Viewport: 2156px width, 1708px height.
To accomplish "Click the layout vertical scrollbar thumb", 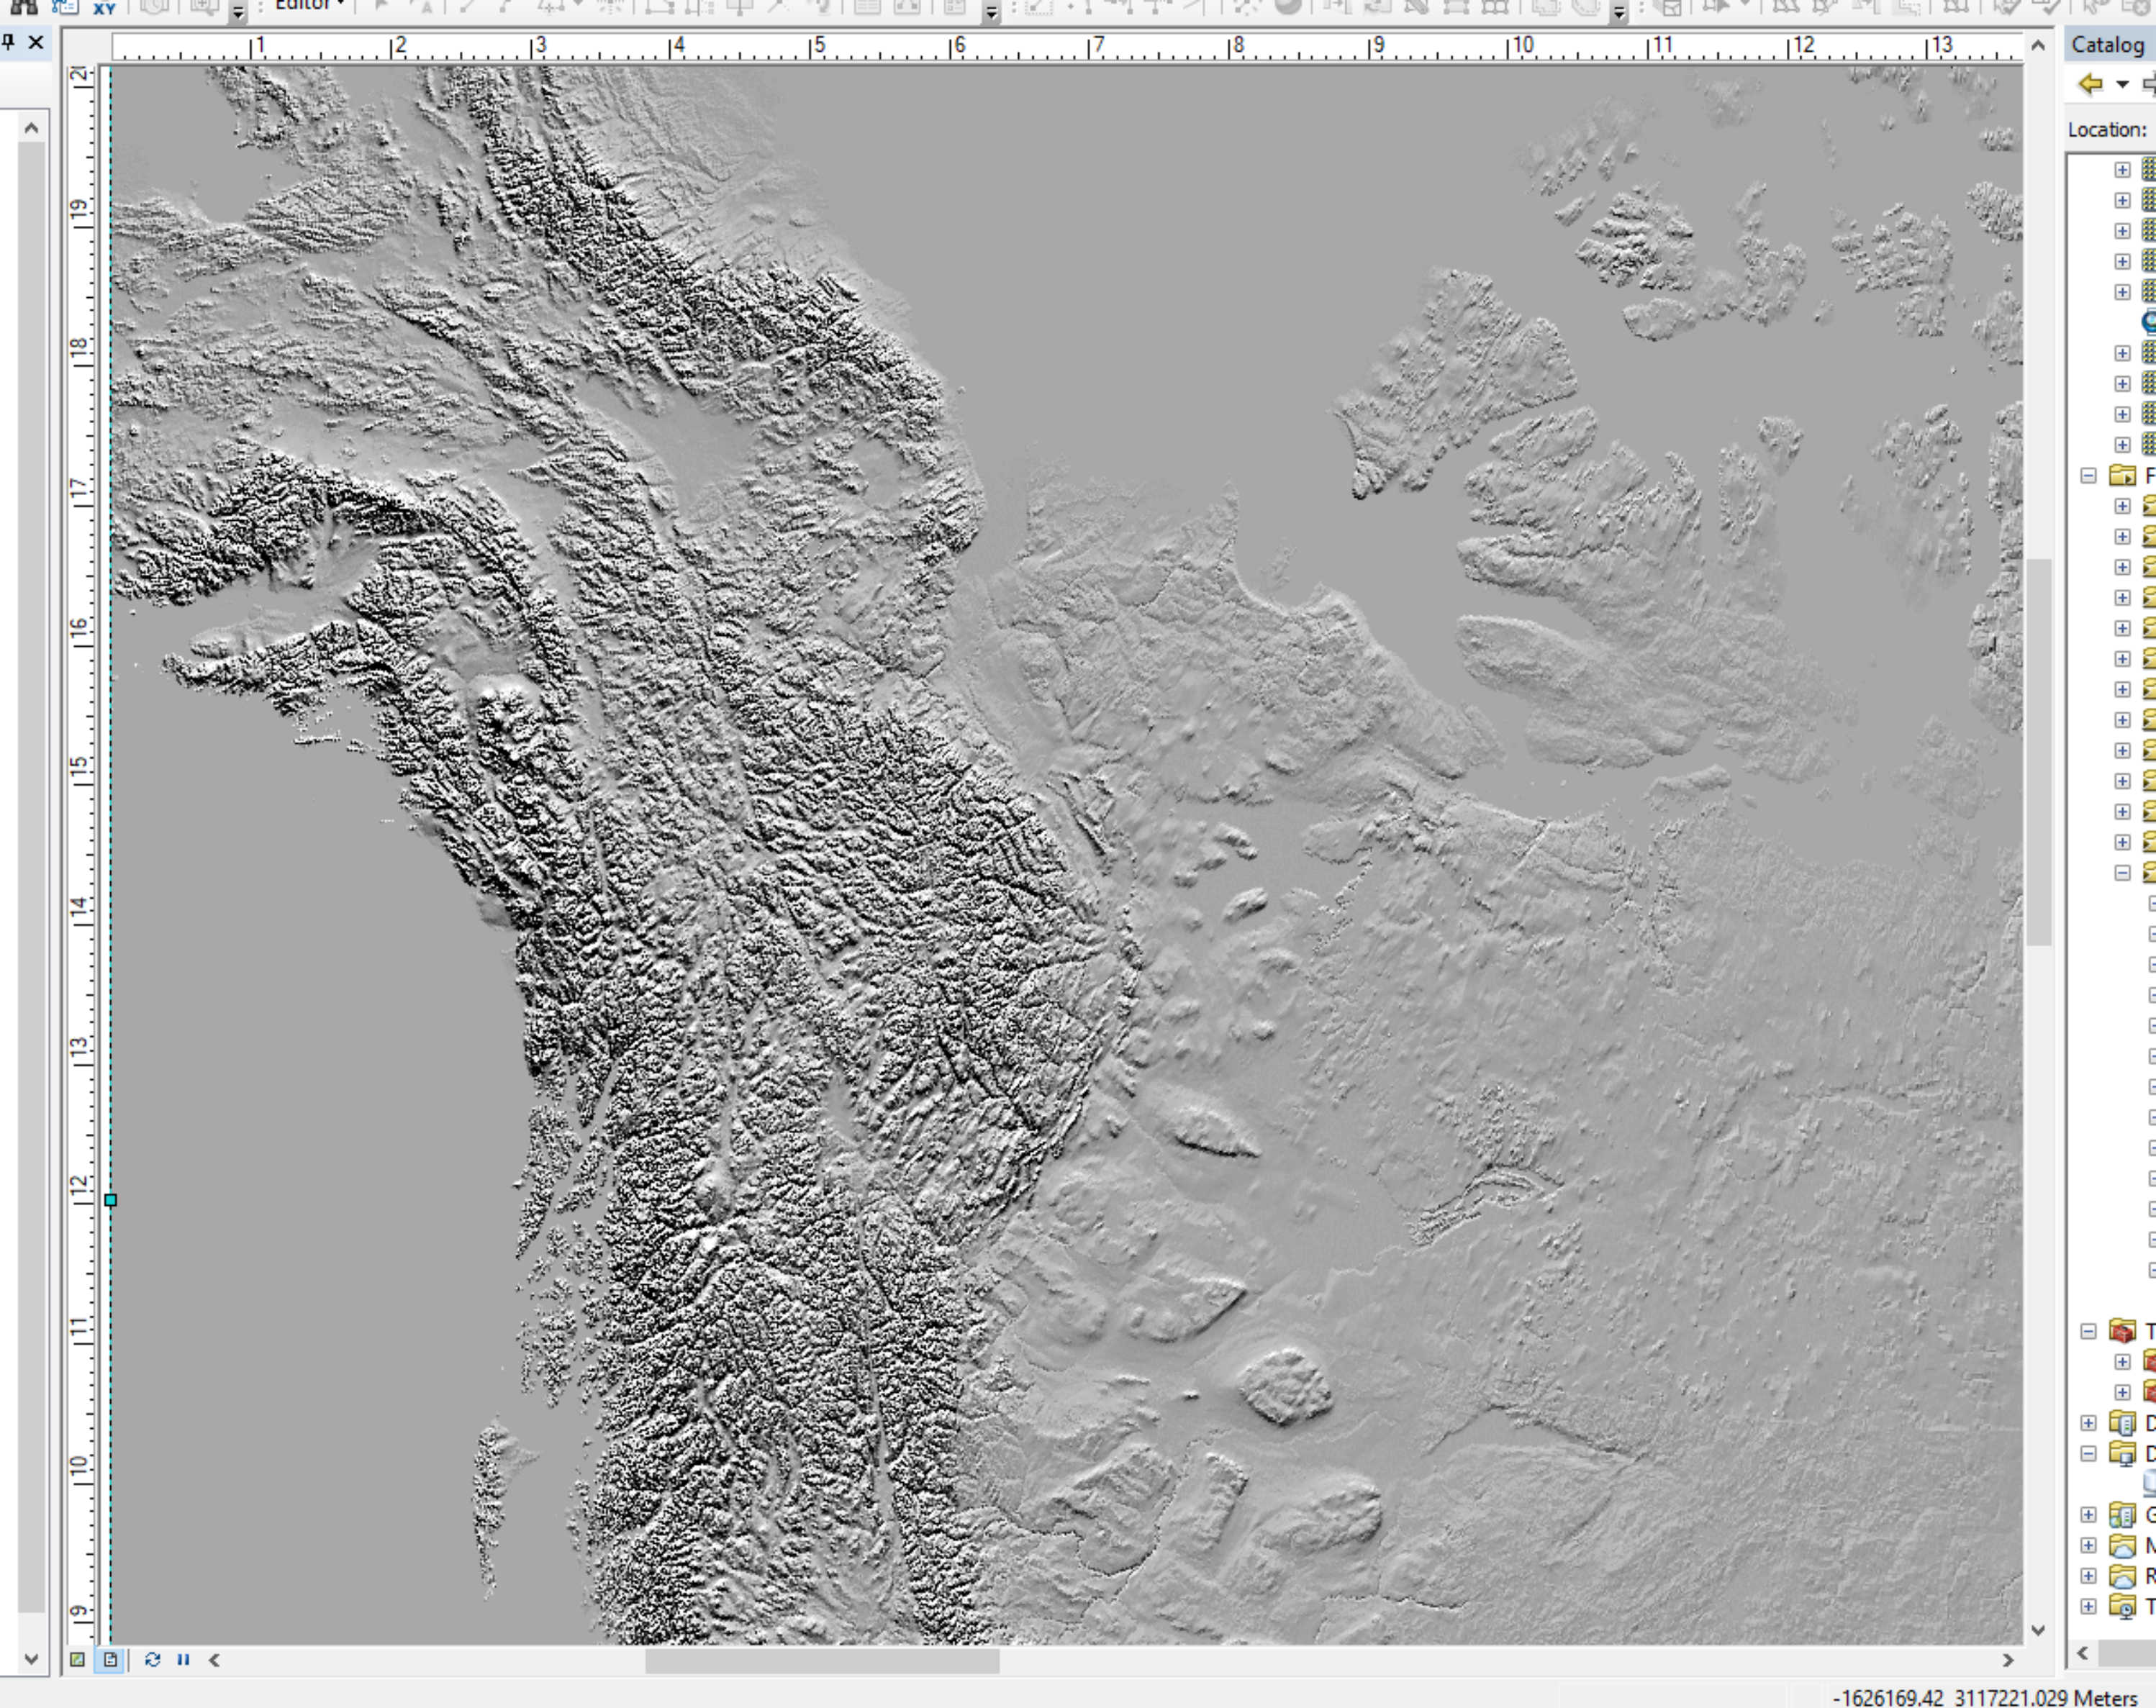I will (2038, 751).
